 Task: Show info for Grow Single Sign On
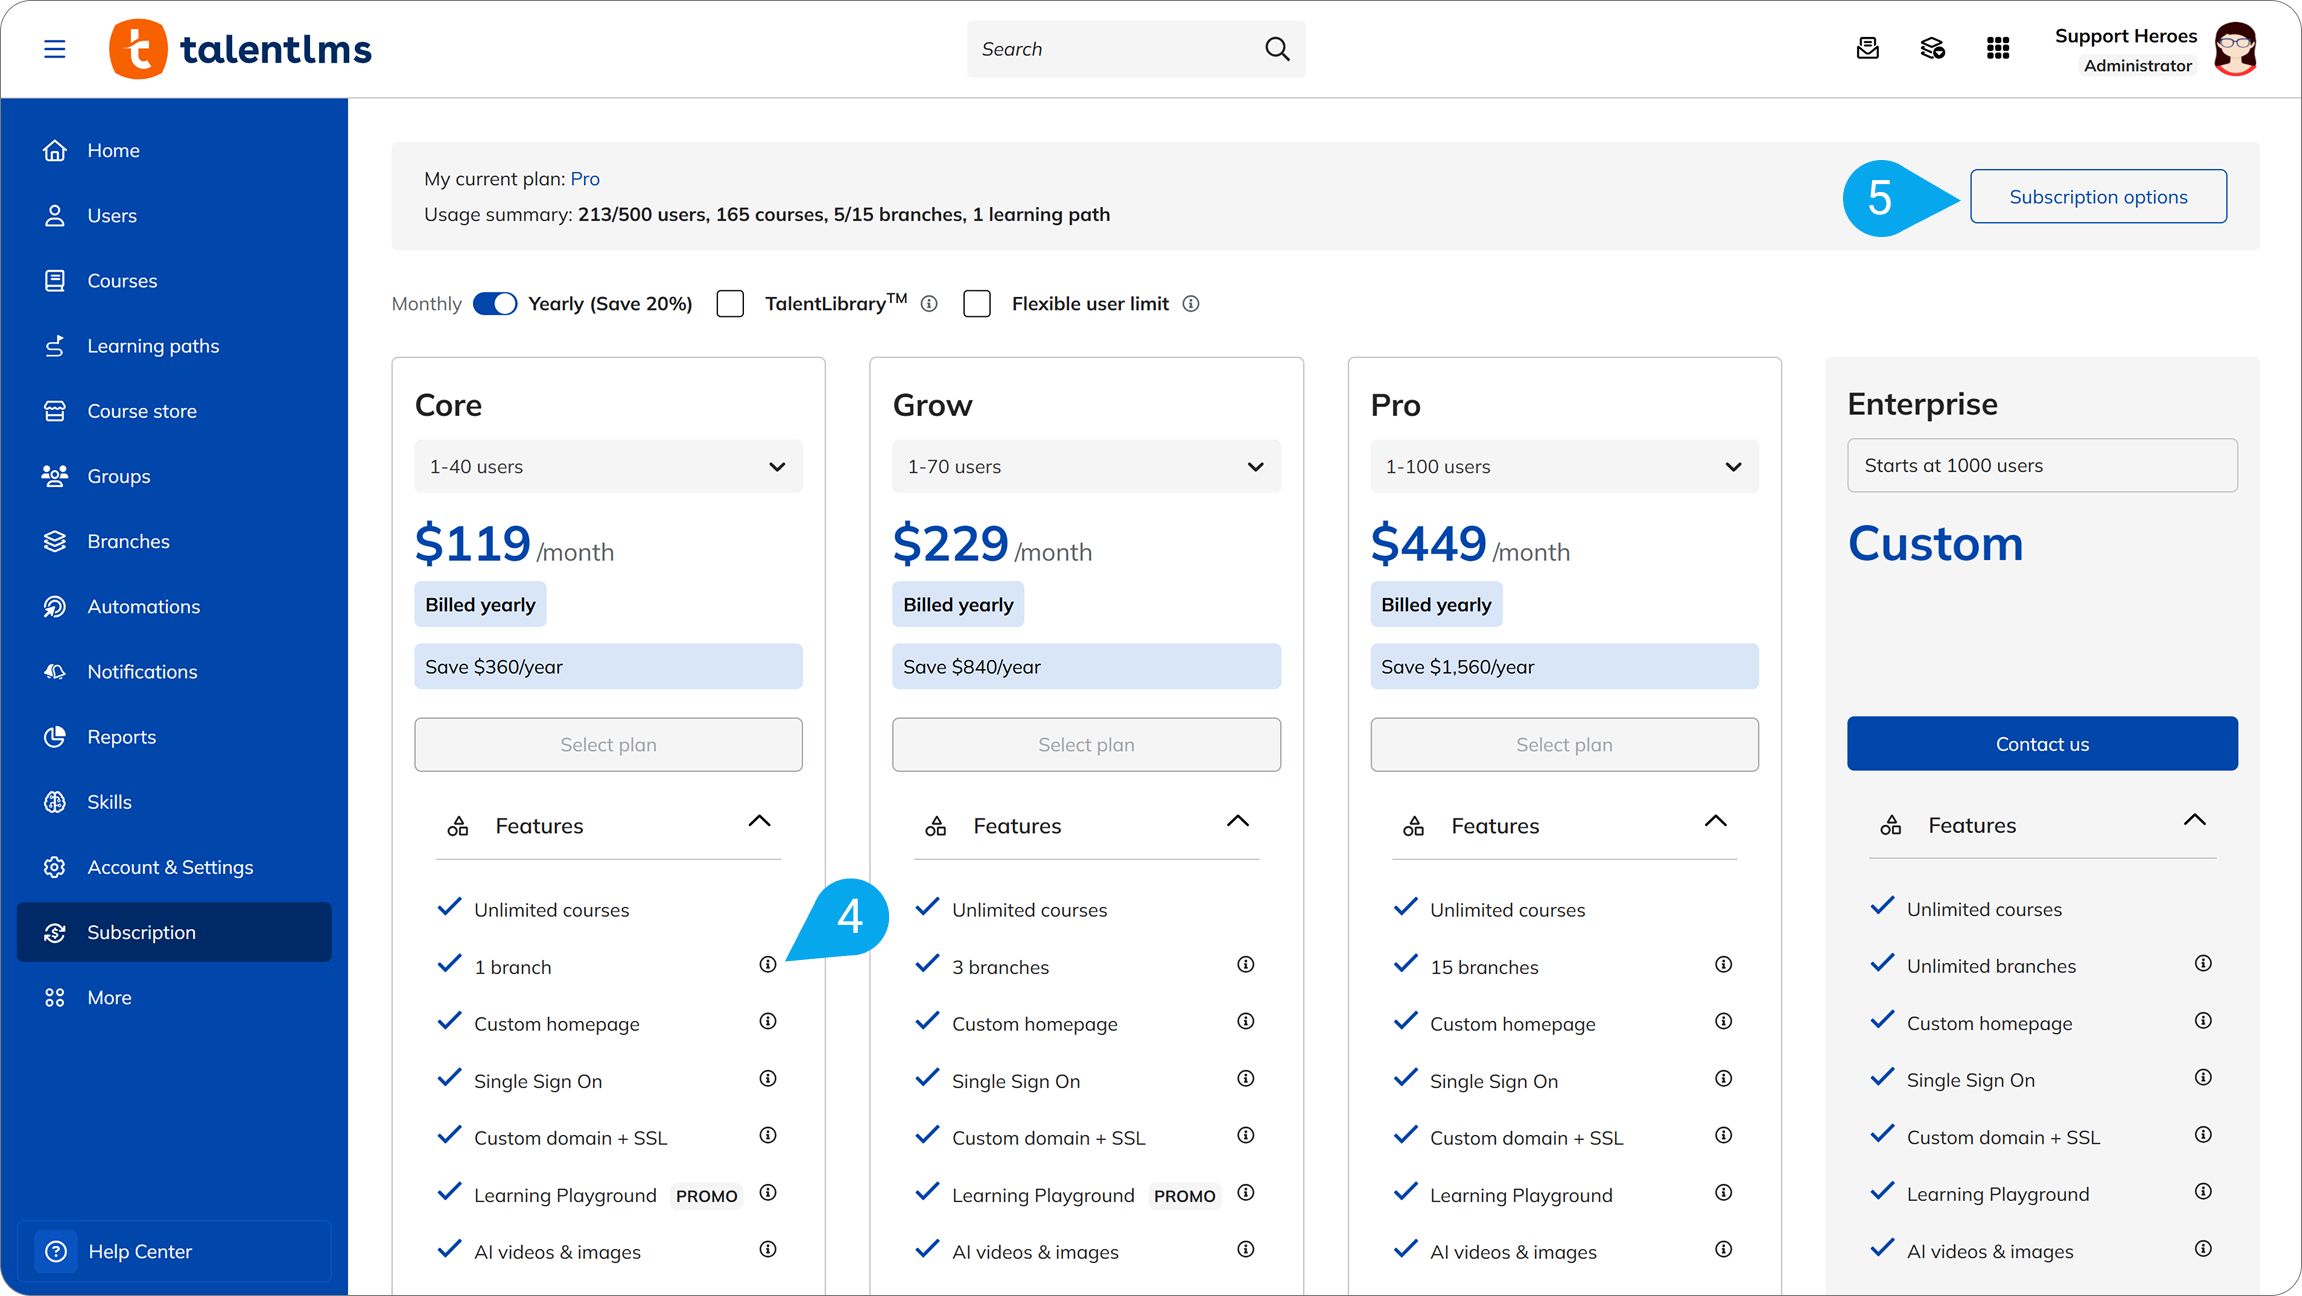point(1246,1079)
